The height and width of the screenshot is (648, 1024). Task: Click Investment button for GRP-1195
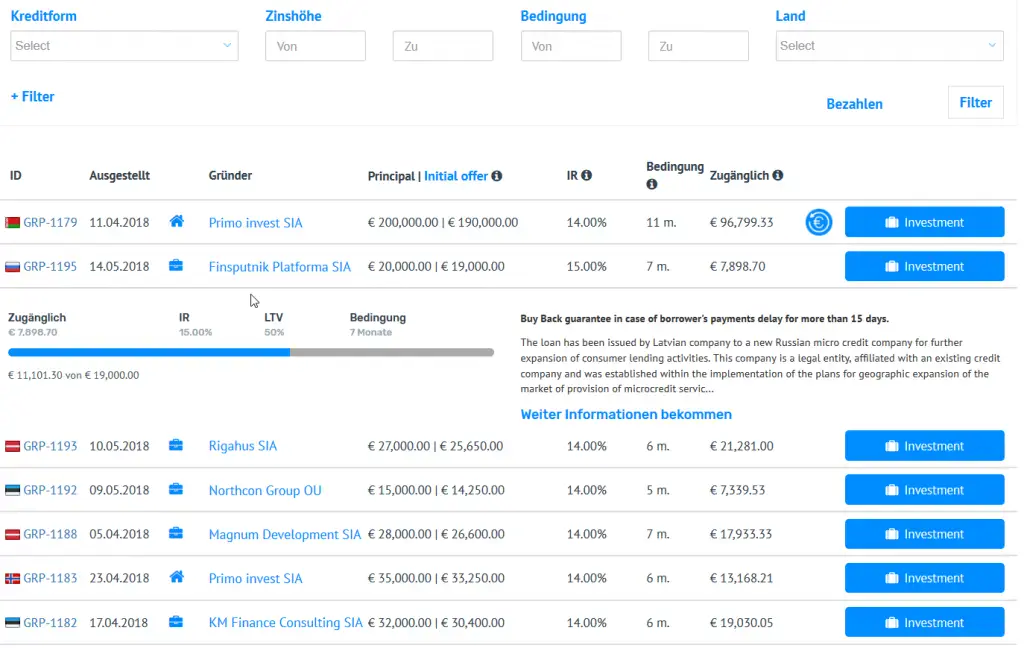(925, 267)
